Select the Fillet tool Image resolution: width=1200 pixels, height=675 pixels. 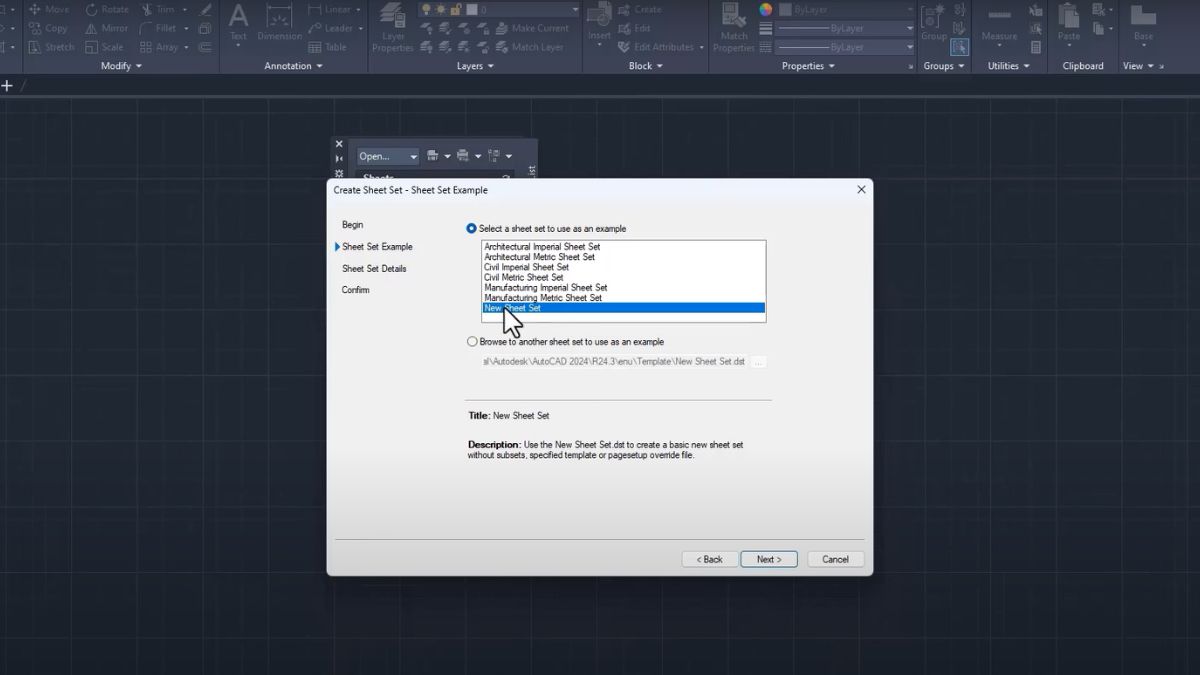158,28
